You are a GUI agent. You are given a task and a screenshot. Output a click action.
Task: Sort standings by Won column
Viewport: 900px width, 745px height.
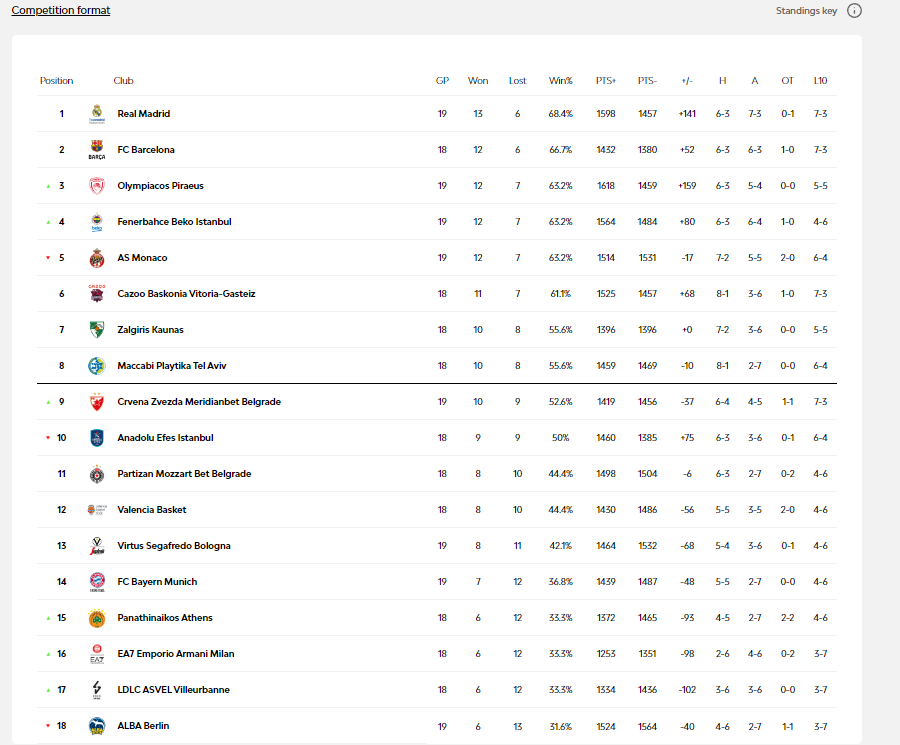478,81
